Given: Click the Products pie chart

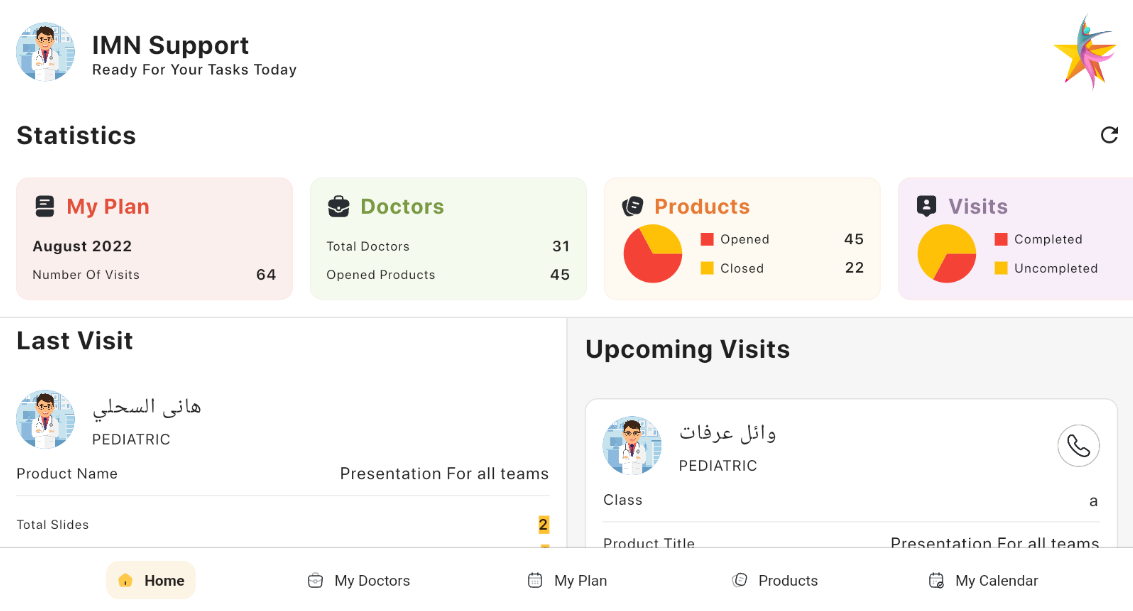Looking at the screenshot, I should tap(652, 254).
